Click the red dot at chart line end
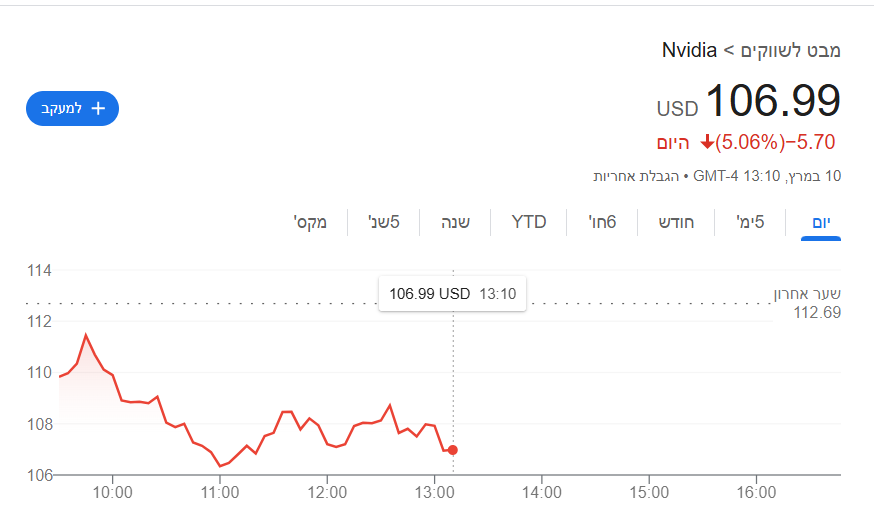The image size is (874, 519). click(453, 450)
